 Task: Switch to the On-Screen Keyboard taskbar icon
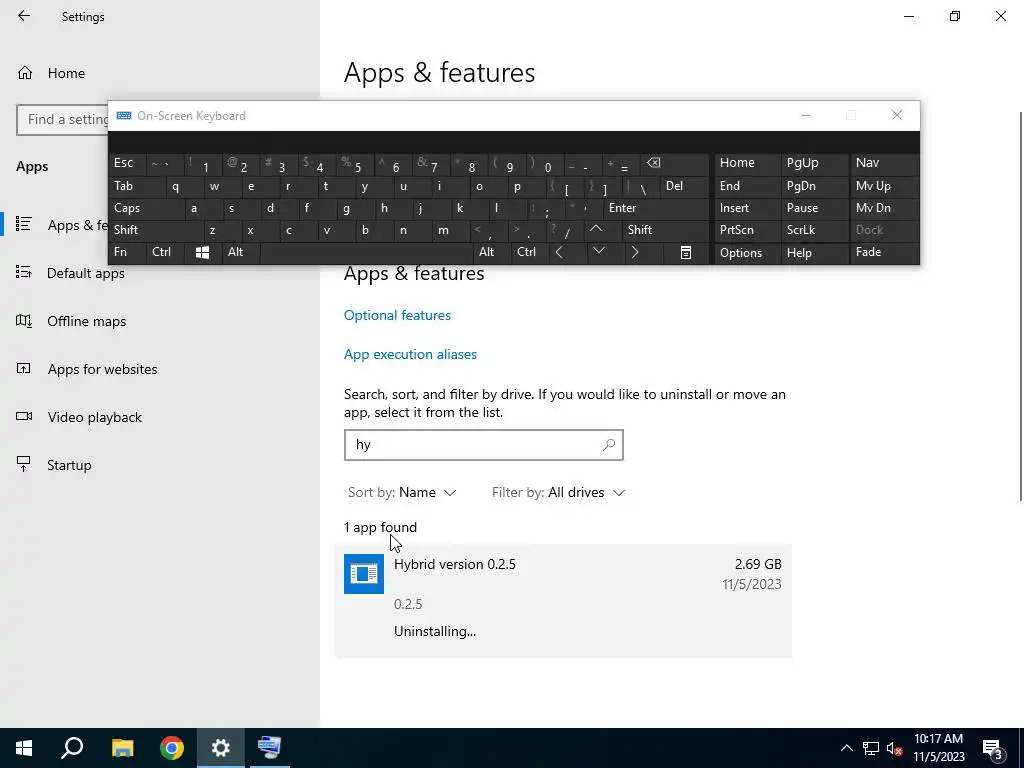click(269, 748)
